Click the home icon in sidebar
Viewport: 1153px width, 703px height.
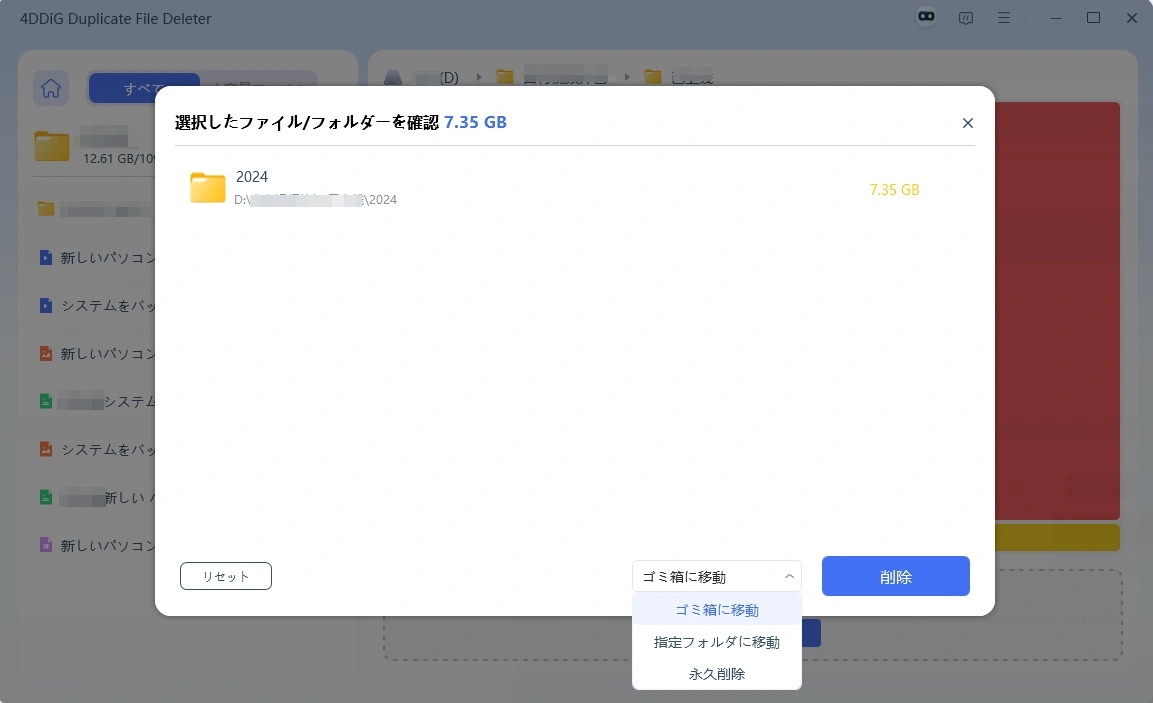pos(51,88)
